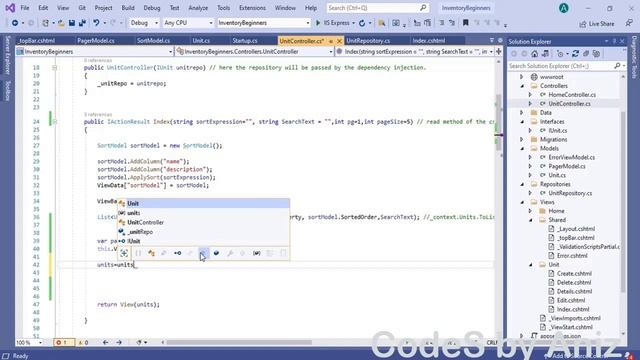The height and width of the screenshot is (360, 640).
Task: Click Sync with Active Document in Solution Explorer
Action: 545,53
